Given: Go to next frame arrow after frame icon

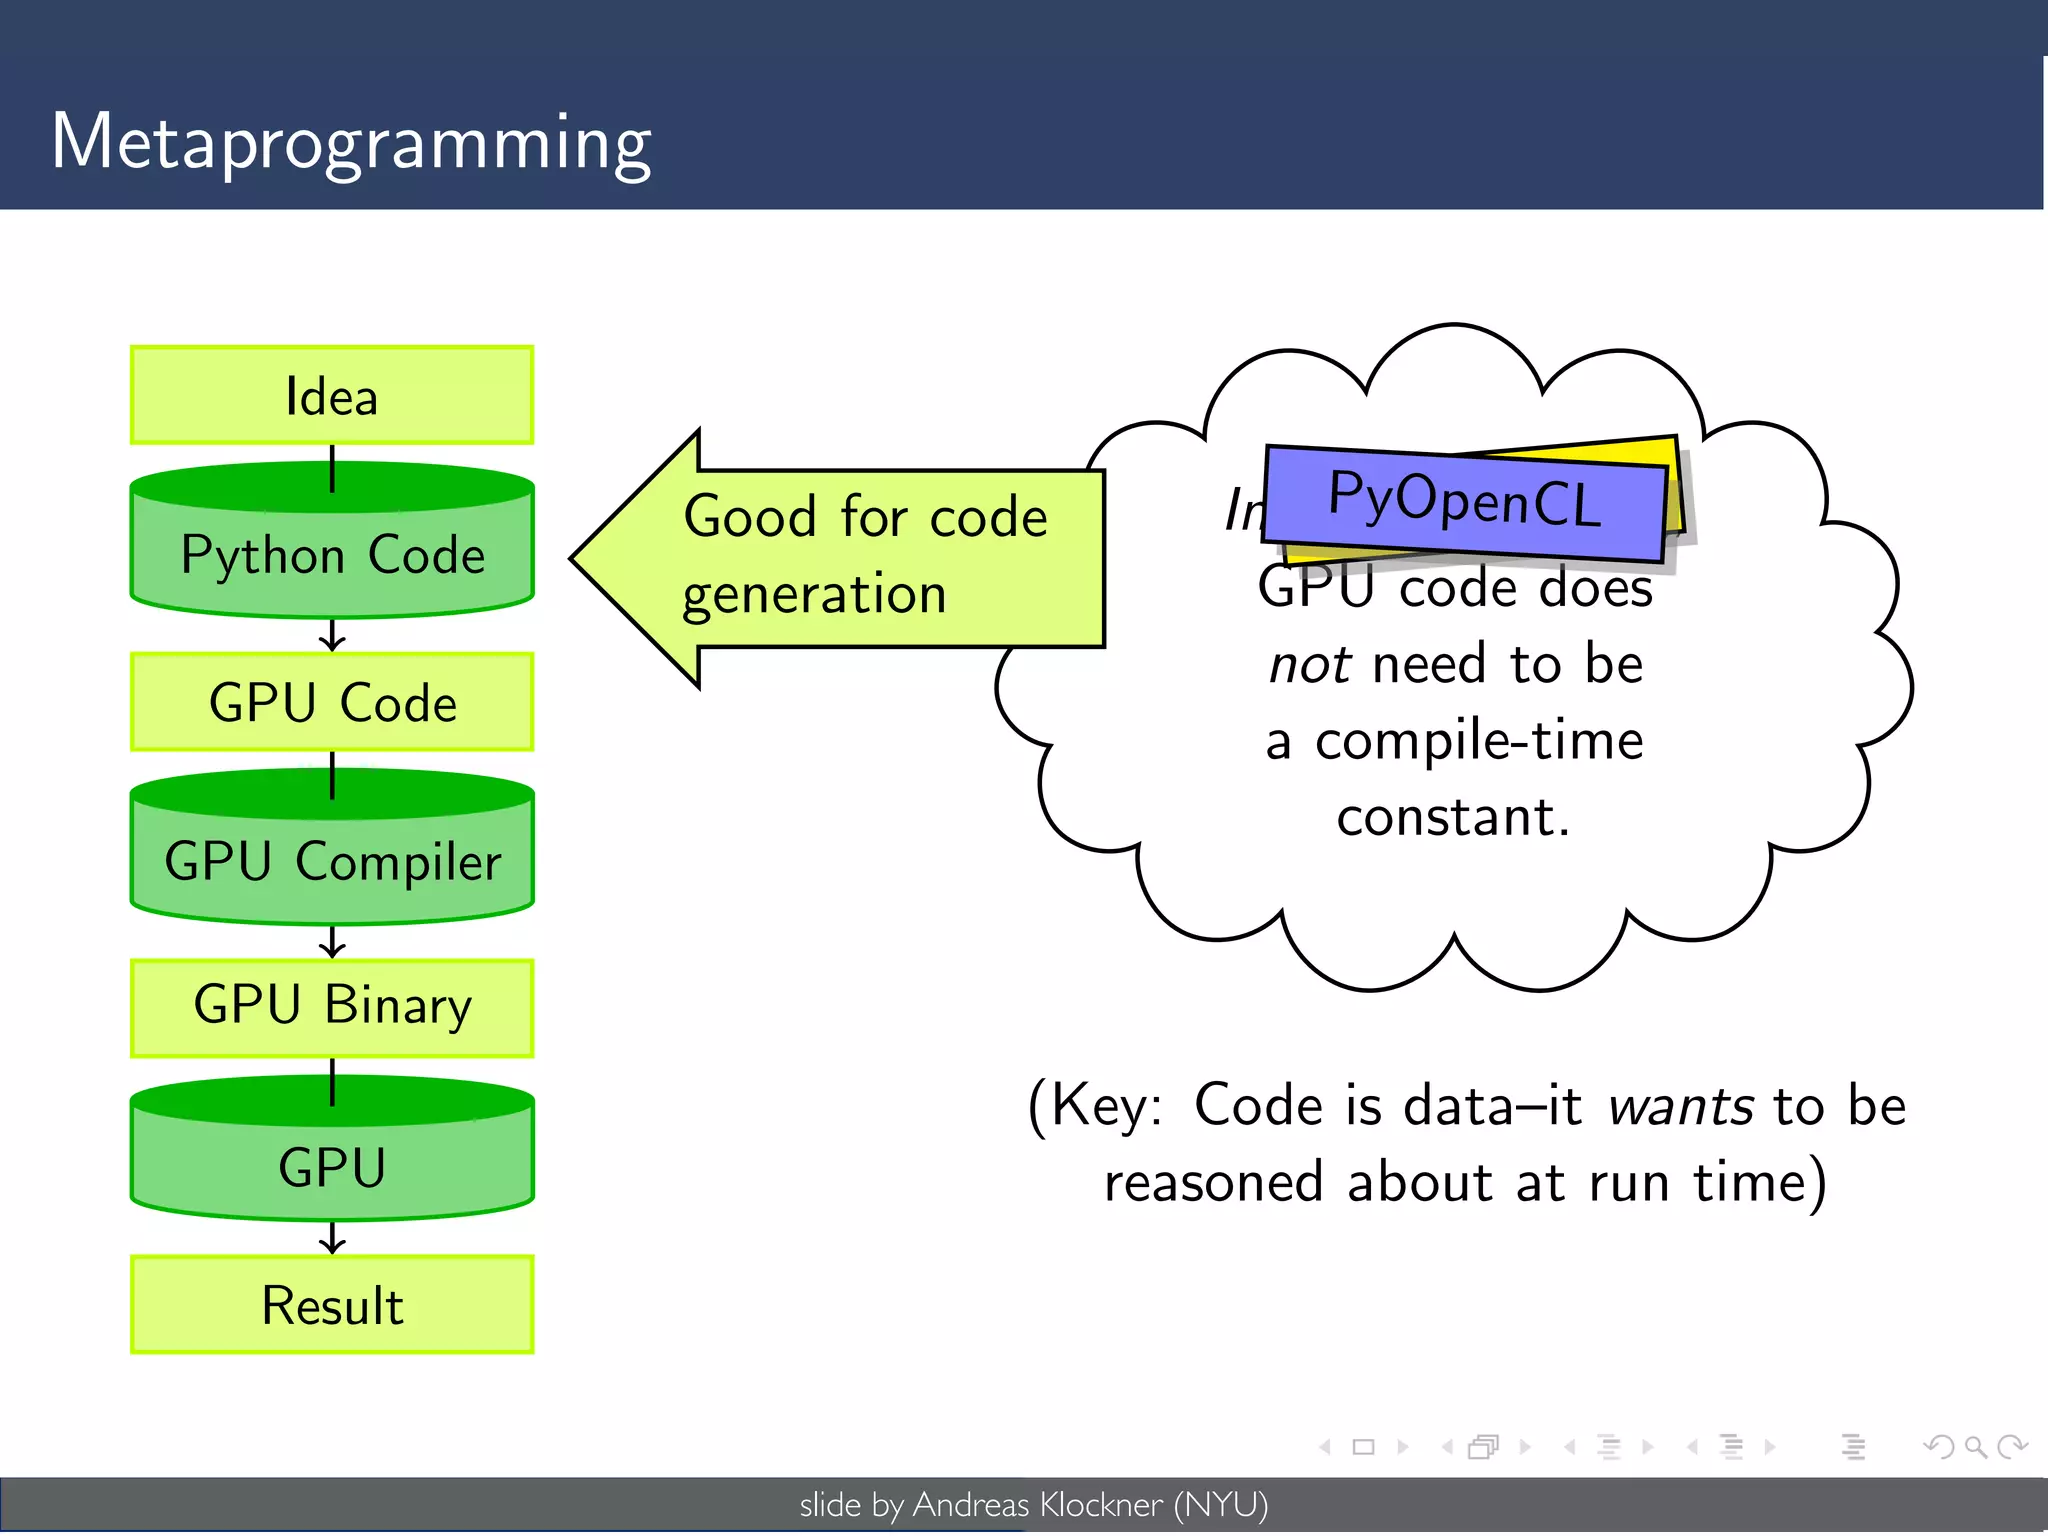Looking at the screenshot, I should 1525,1447.
